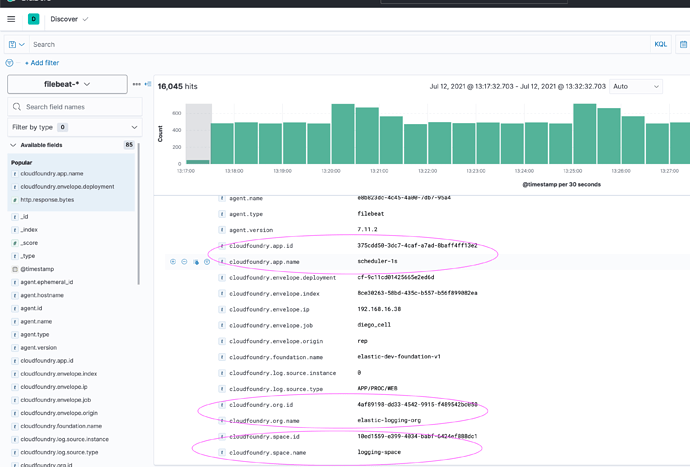This screenshot has height=467, width=690.
Task: Filter for cloudfoundry.app.name value
Action: [173, 262]
